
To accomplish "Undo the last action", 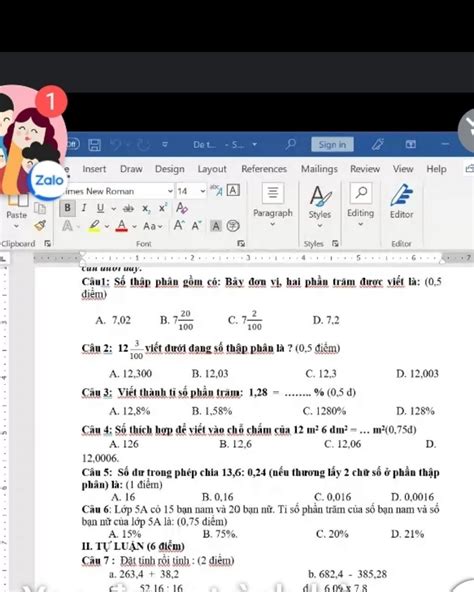I will (x=116, y=145).
